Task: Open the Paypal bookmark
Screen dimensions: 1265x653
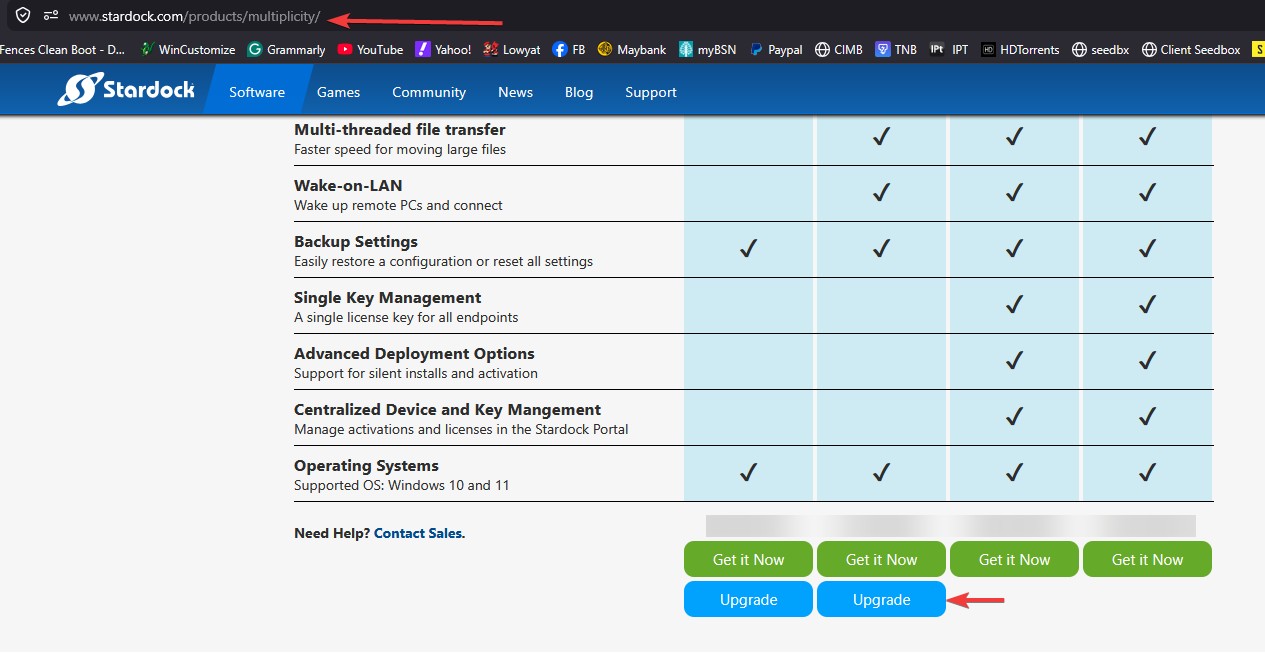Action: pos(776,49)
